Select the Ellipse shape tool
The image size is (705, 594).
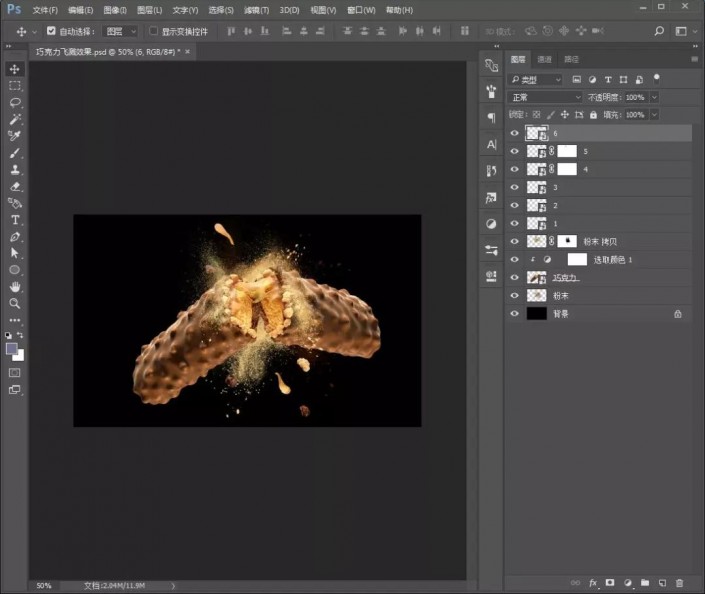point(14,270)
